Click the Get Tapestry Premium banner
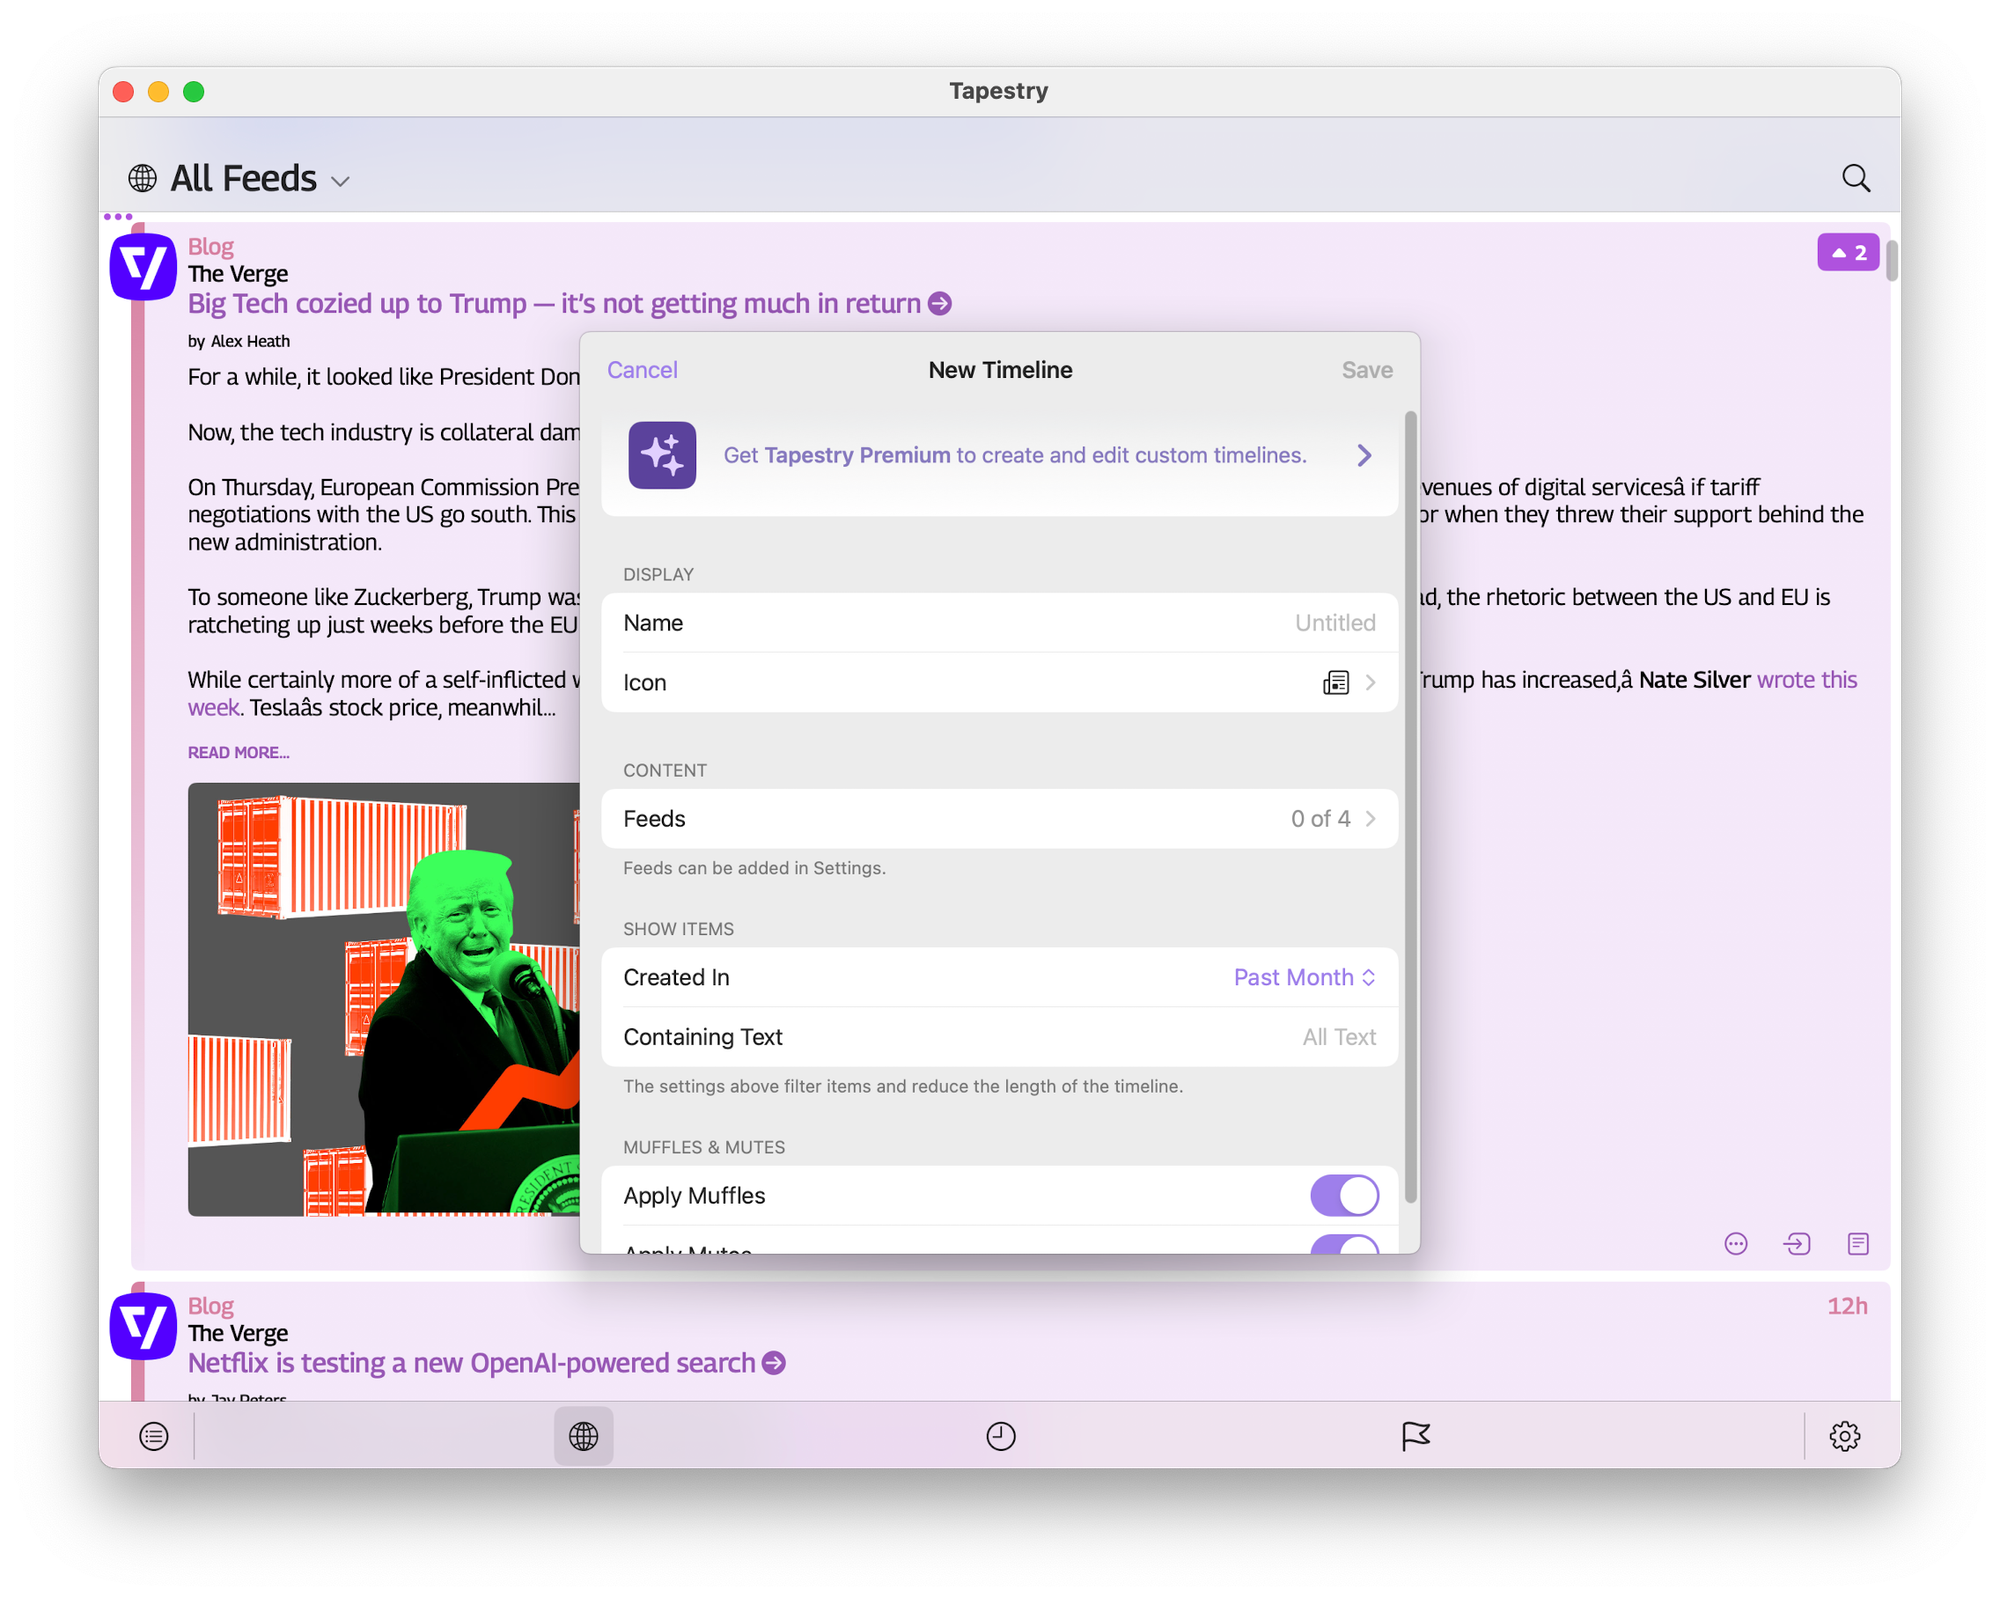The height and width of the screenshot is (1599, 2000). (x=999, y=455)
